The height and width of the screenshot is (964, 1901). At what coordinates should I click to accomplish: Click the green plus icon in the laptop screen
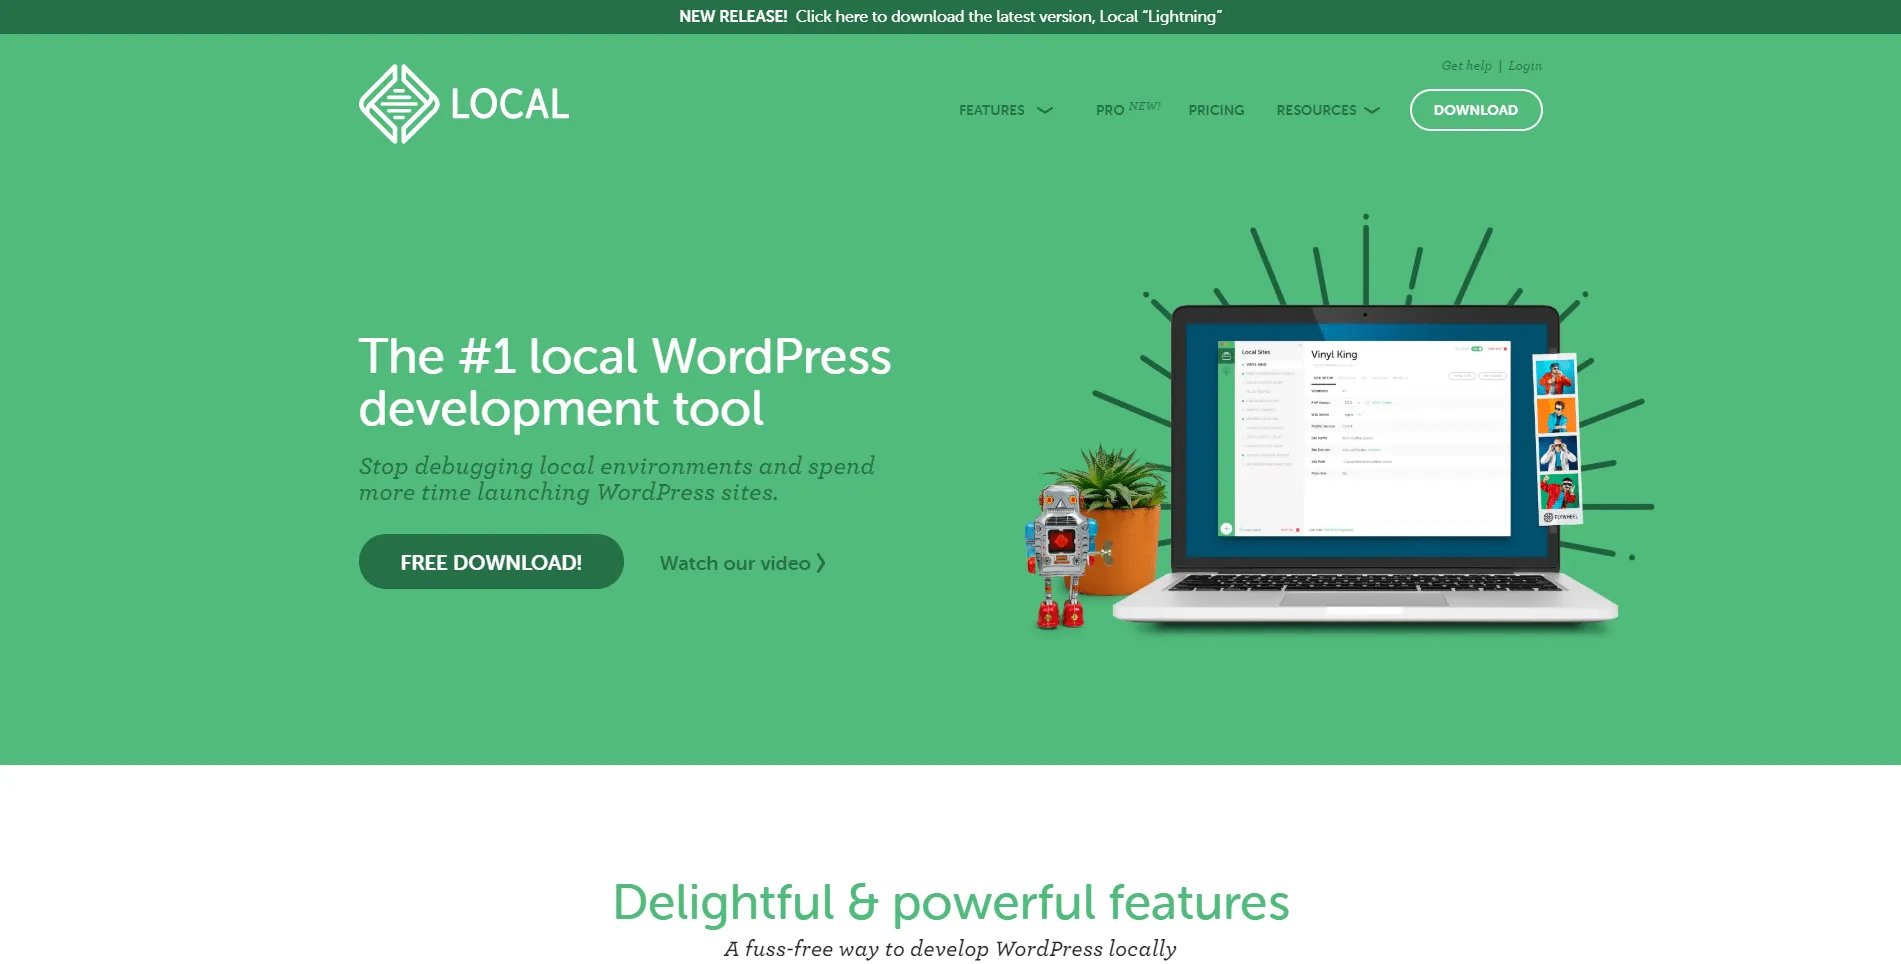coord(1226,528)
